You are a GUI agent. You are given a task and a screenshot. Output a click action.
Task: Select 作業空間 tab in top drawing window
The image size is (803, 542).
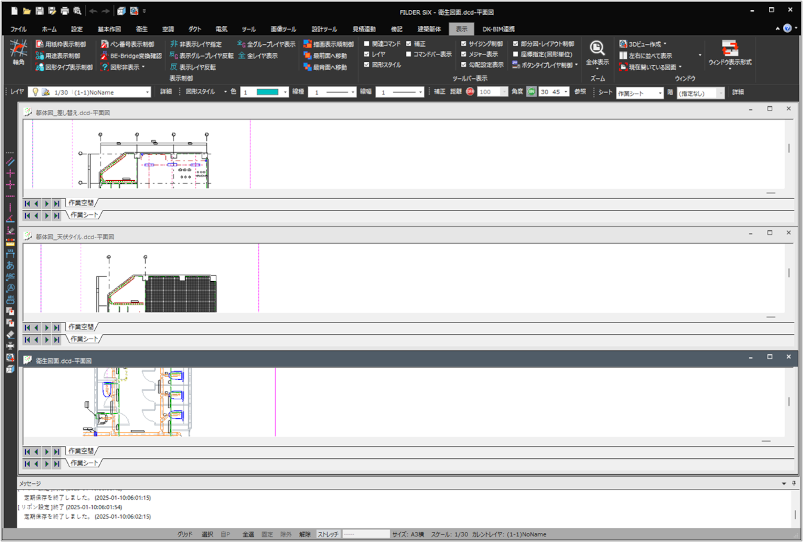pos(82,203)
